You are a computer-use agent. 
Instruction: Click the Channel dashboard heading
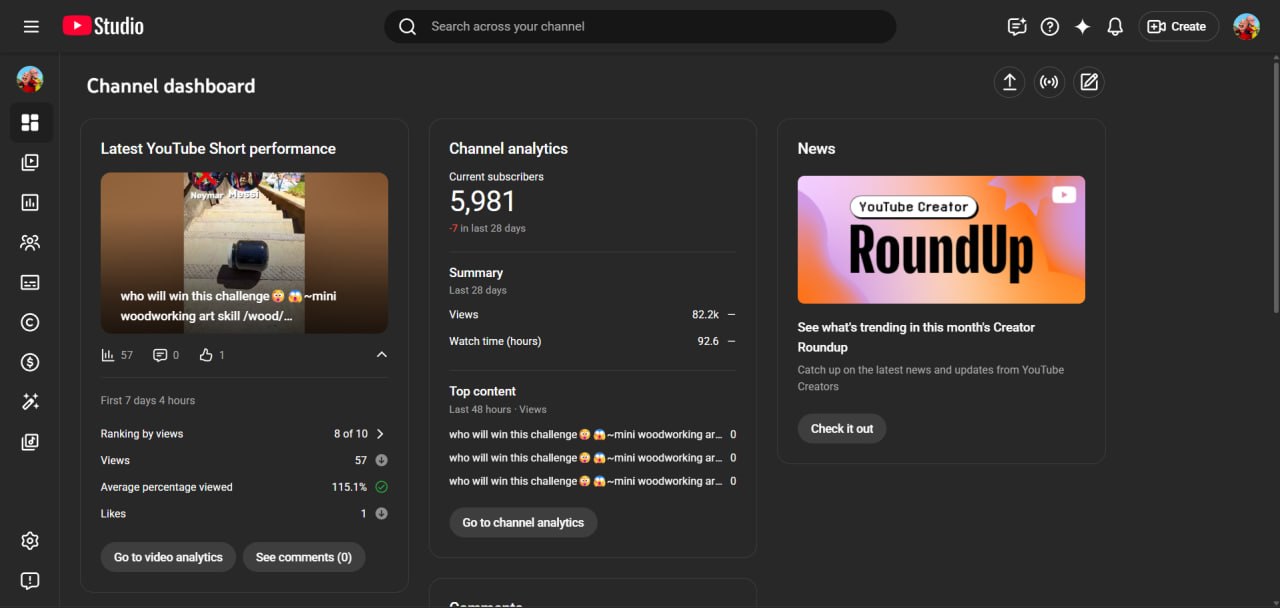171,86
